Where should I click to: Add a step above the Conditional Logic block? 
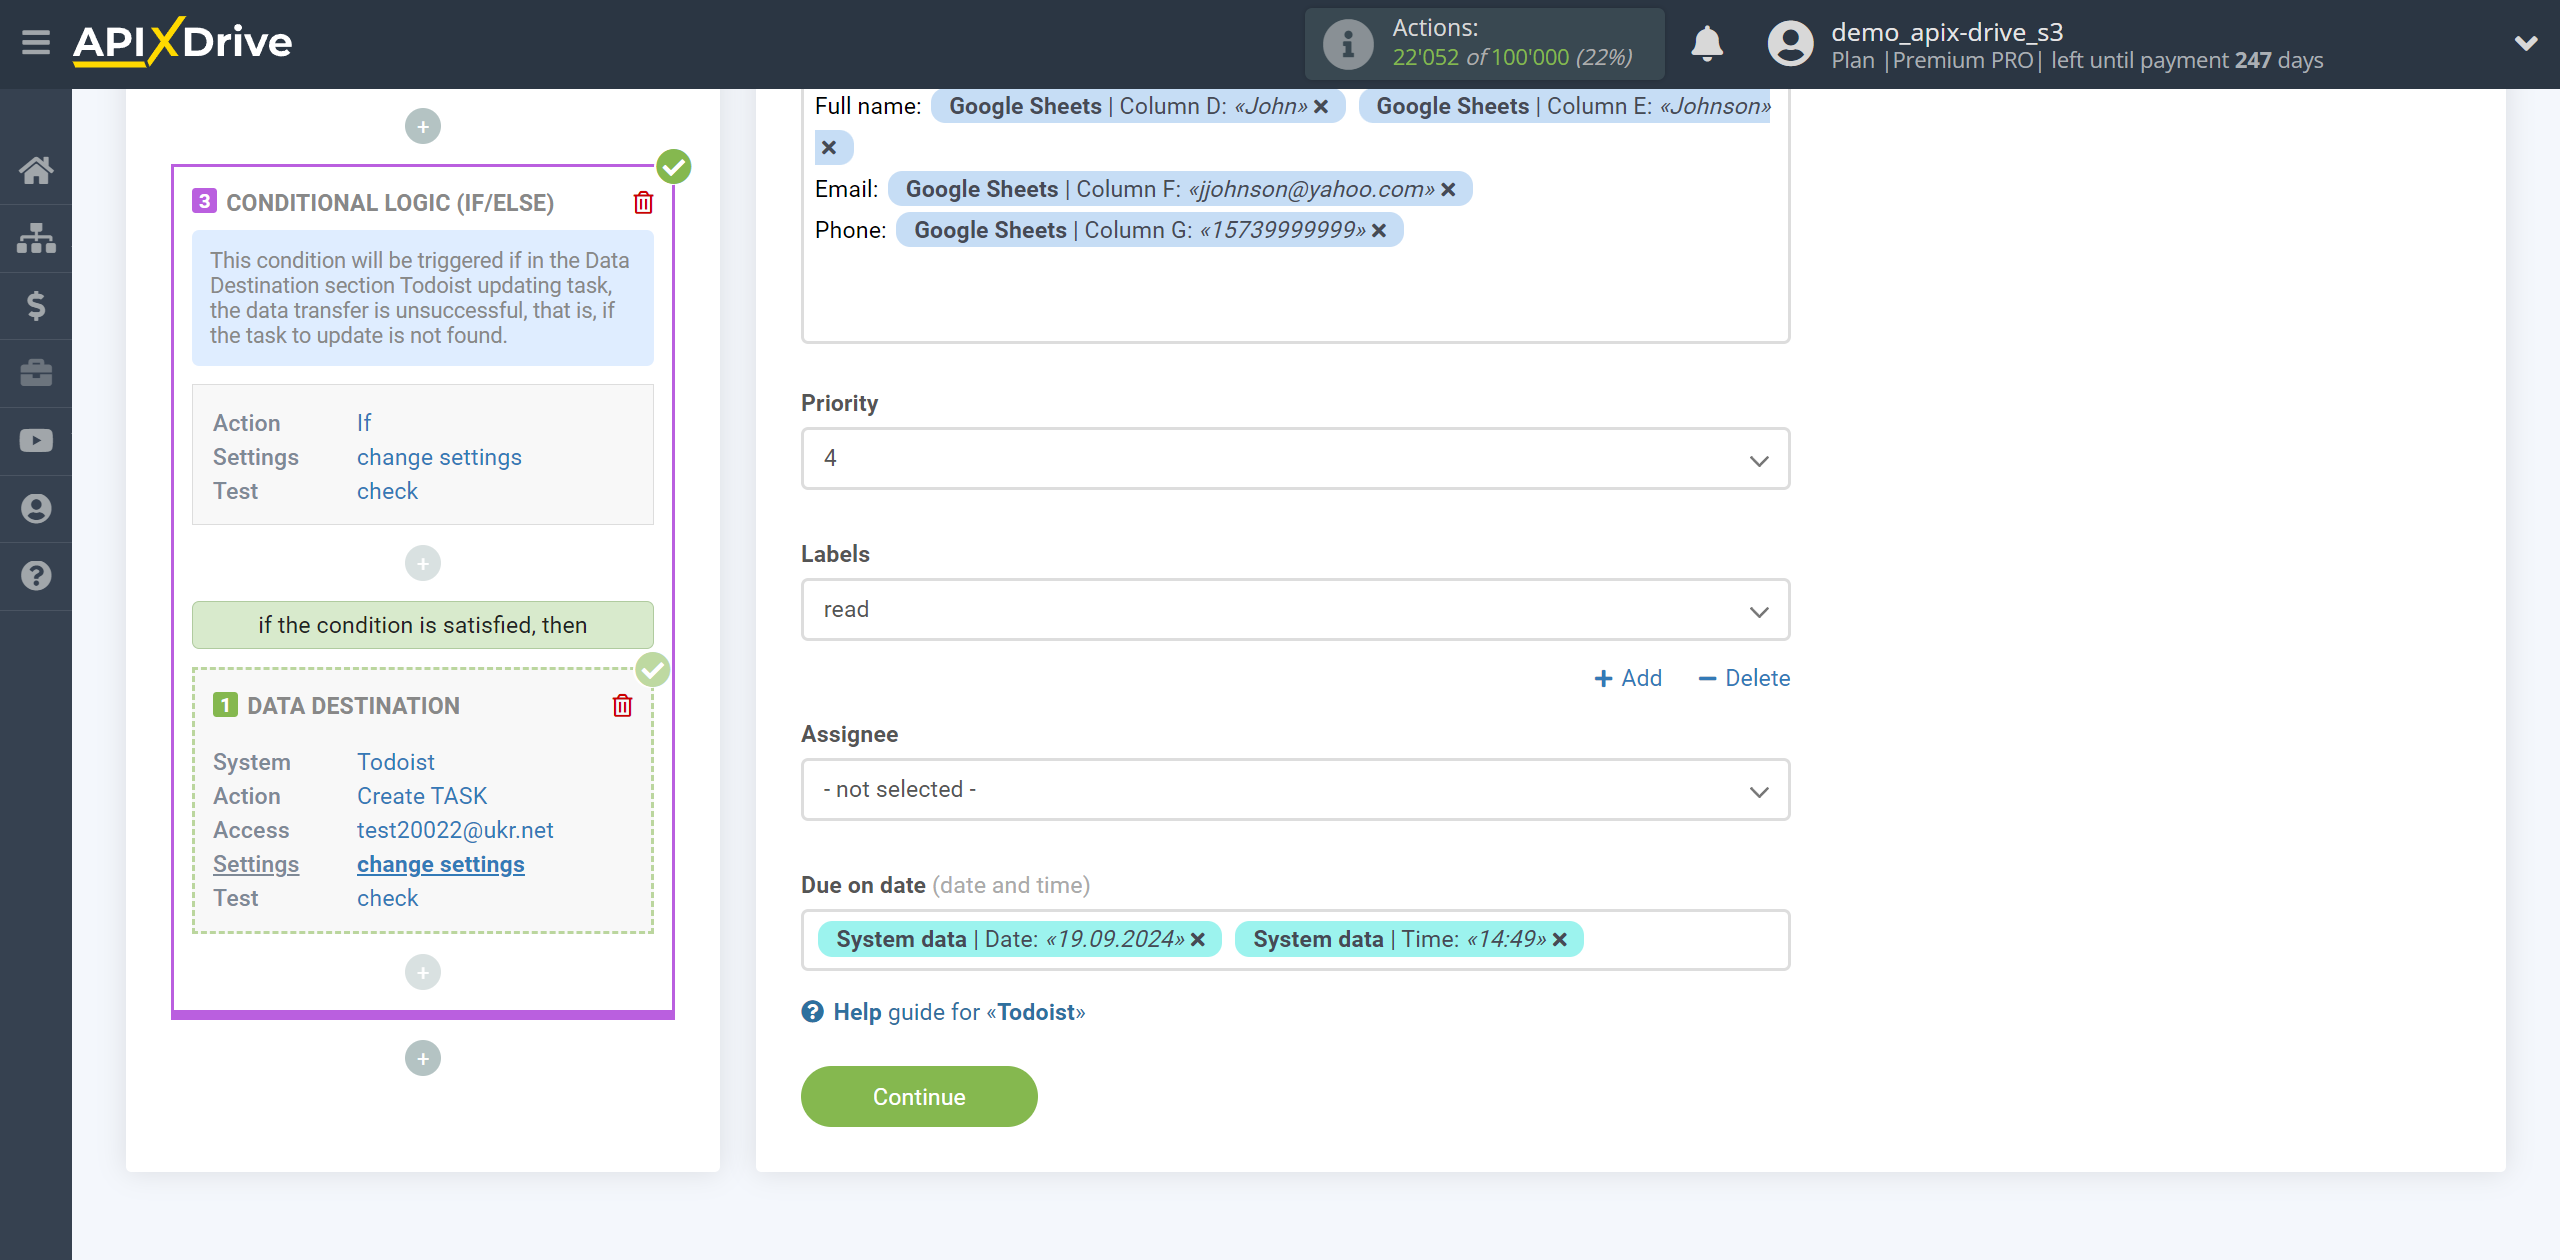click(423, 126)
